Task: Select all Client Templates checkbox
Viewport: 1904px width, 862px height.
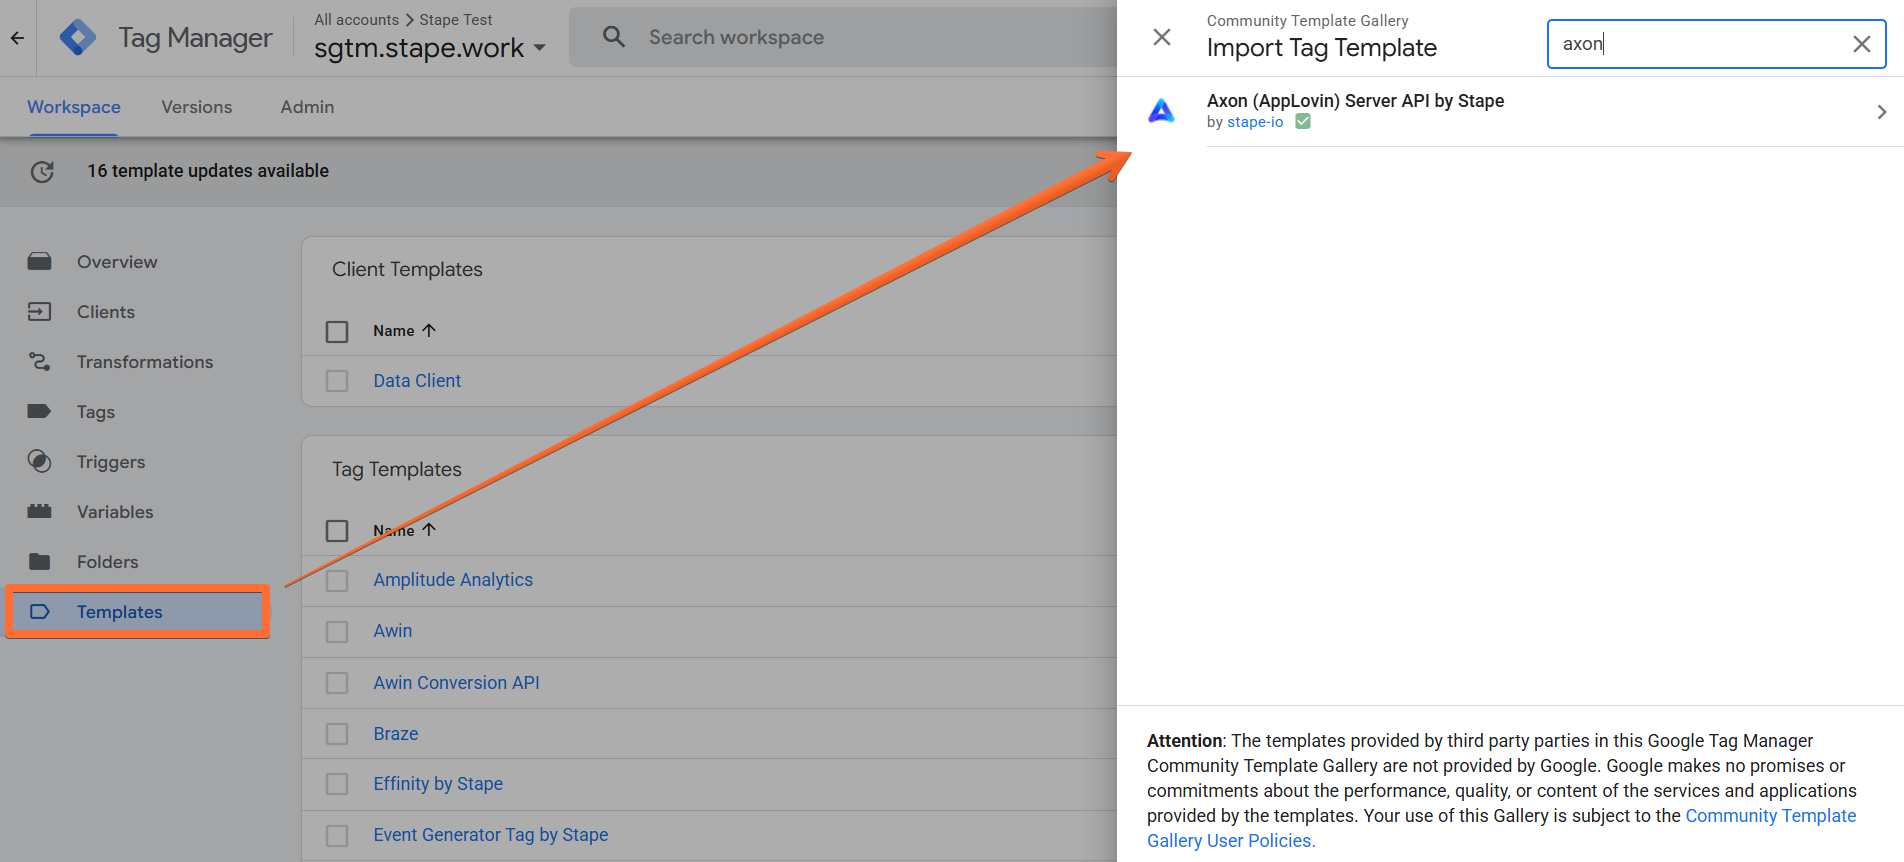Action: (337, 331)
